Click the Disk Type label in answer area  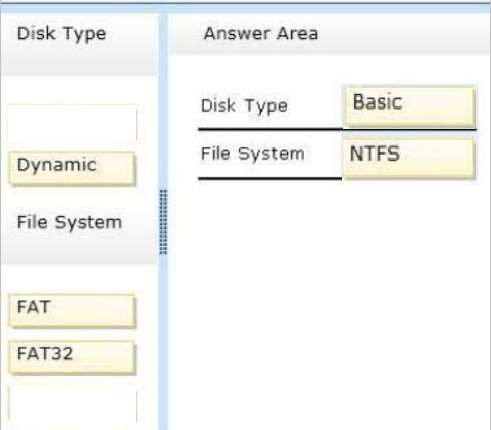(244, 106)
